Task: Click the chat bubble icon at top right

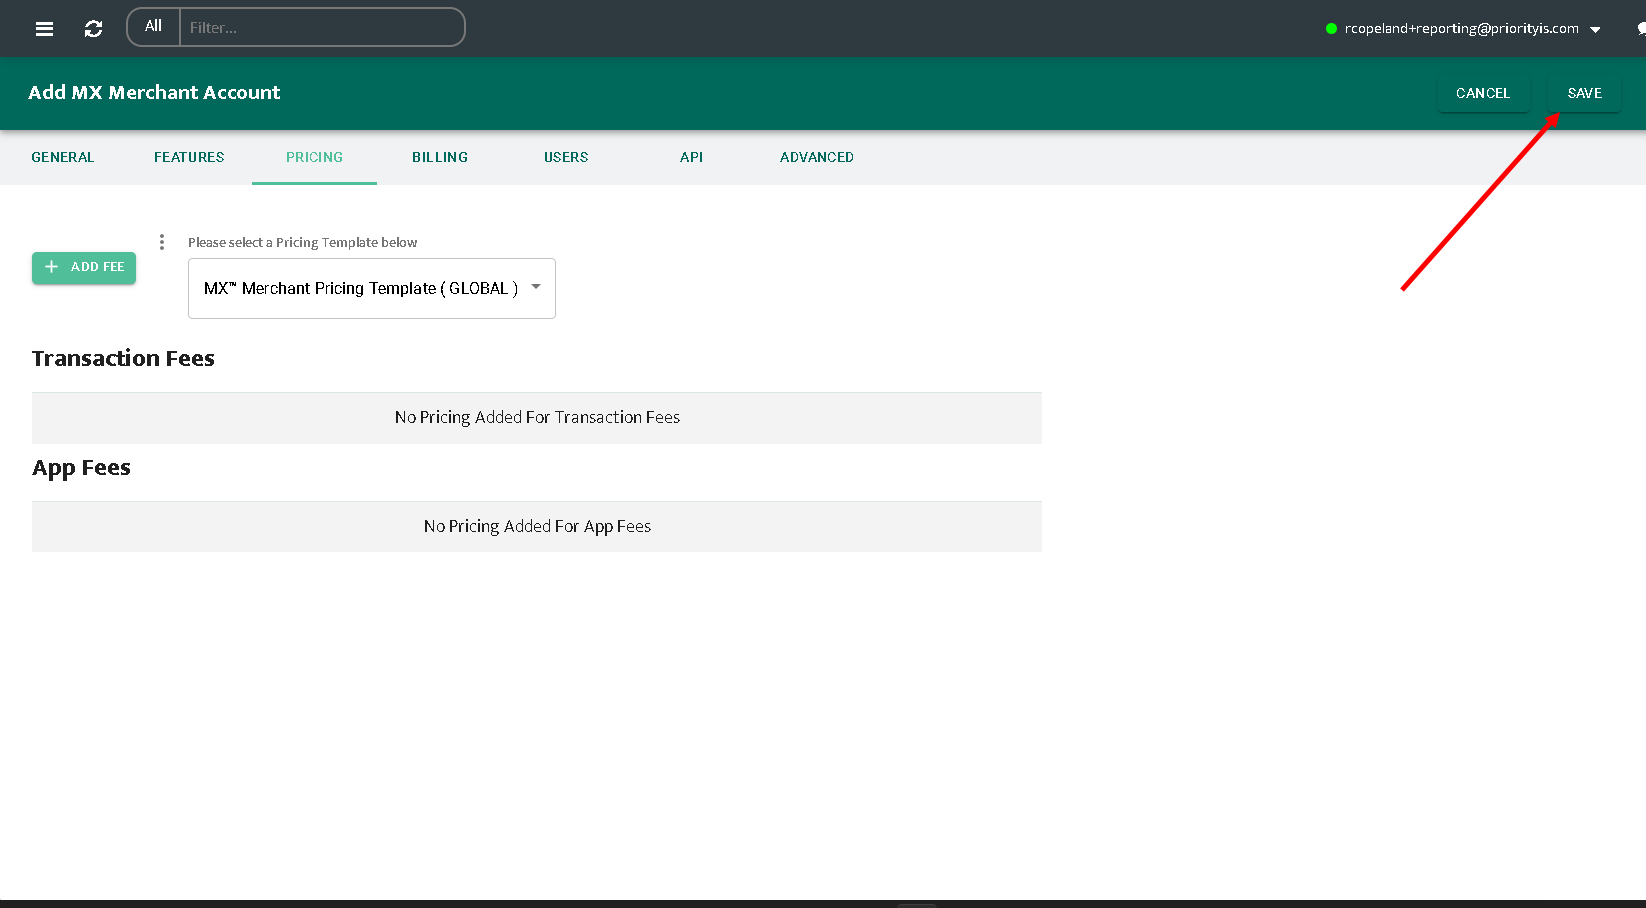Action: (x=1640, y=29)
